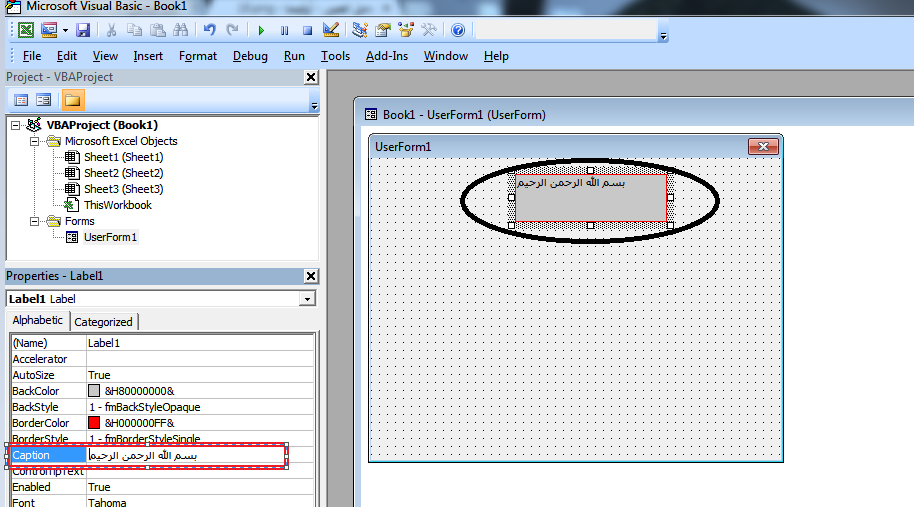Open the Format menu
The width and height of the screenshot is (914, 507).
pyautogui.click(x=198, y=56)
